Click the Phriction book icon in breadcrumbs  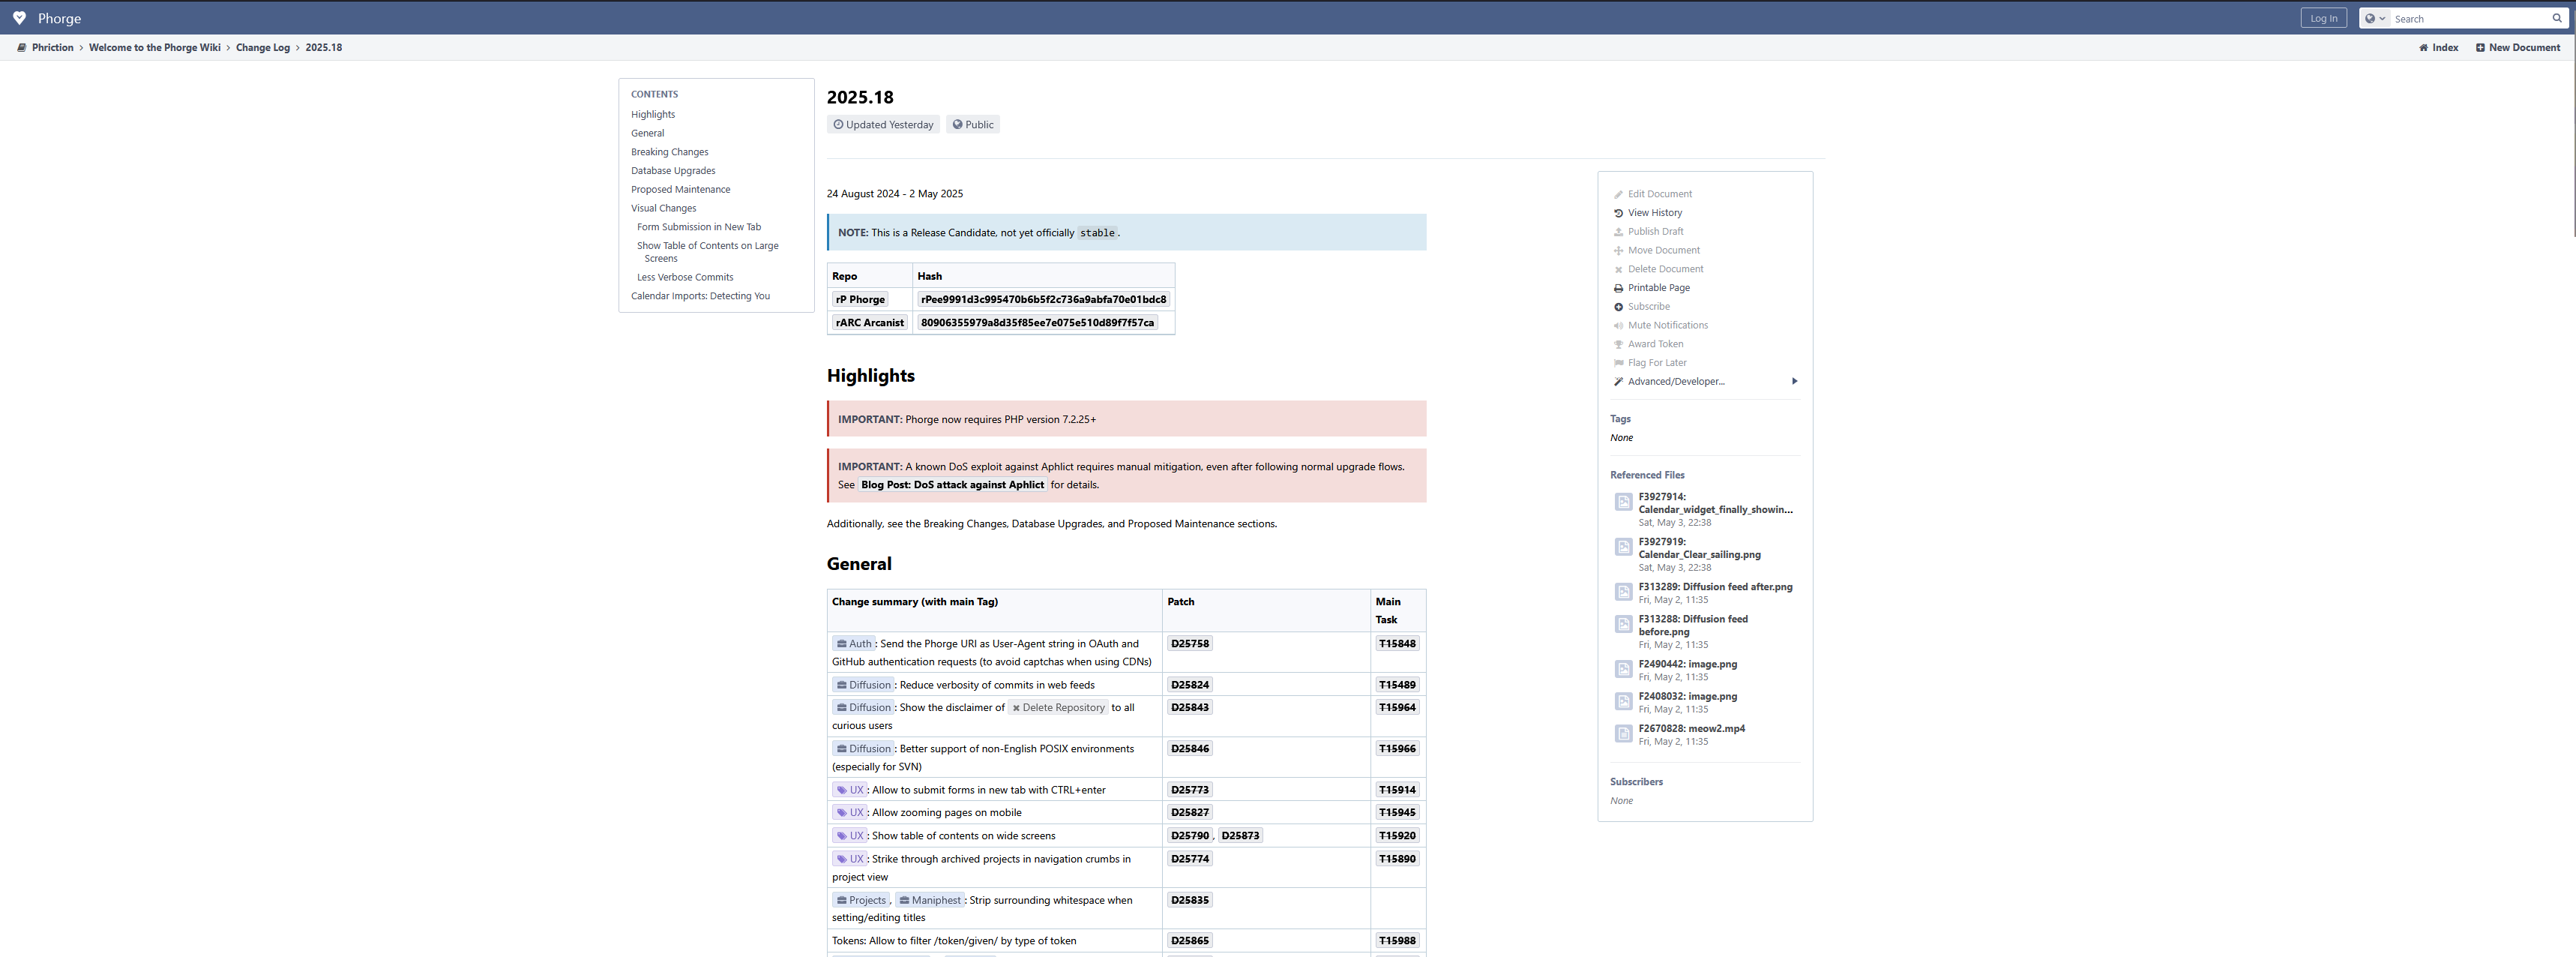tap(22, 47)
